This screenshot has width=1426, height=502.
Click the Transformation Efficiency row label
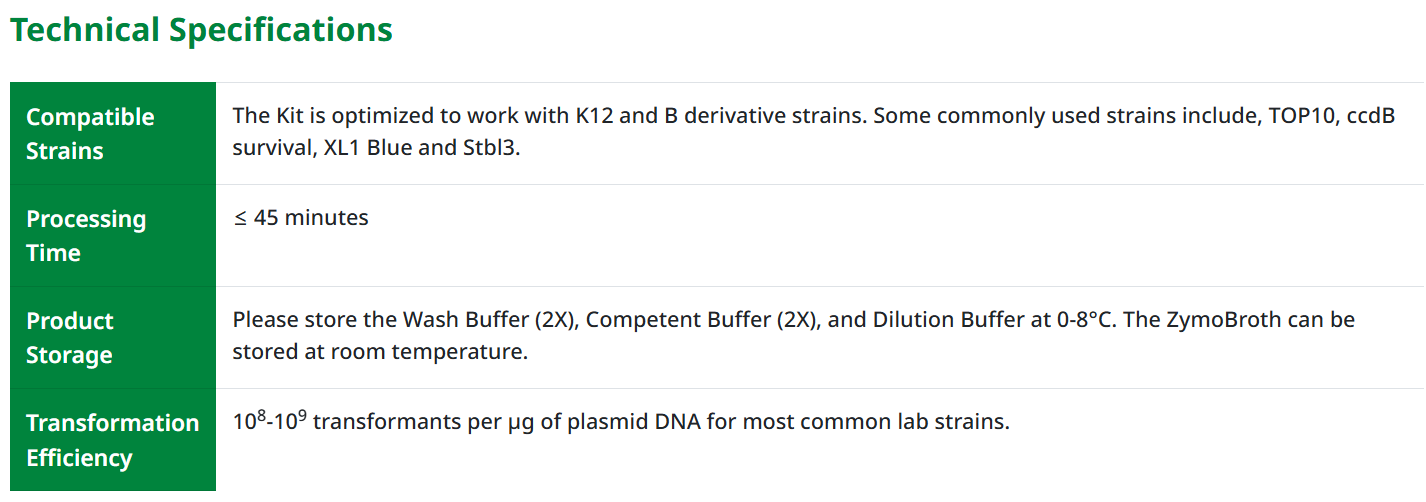(112, 440)
